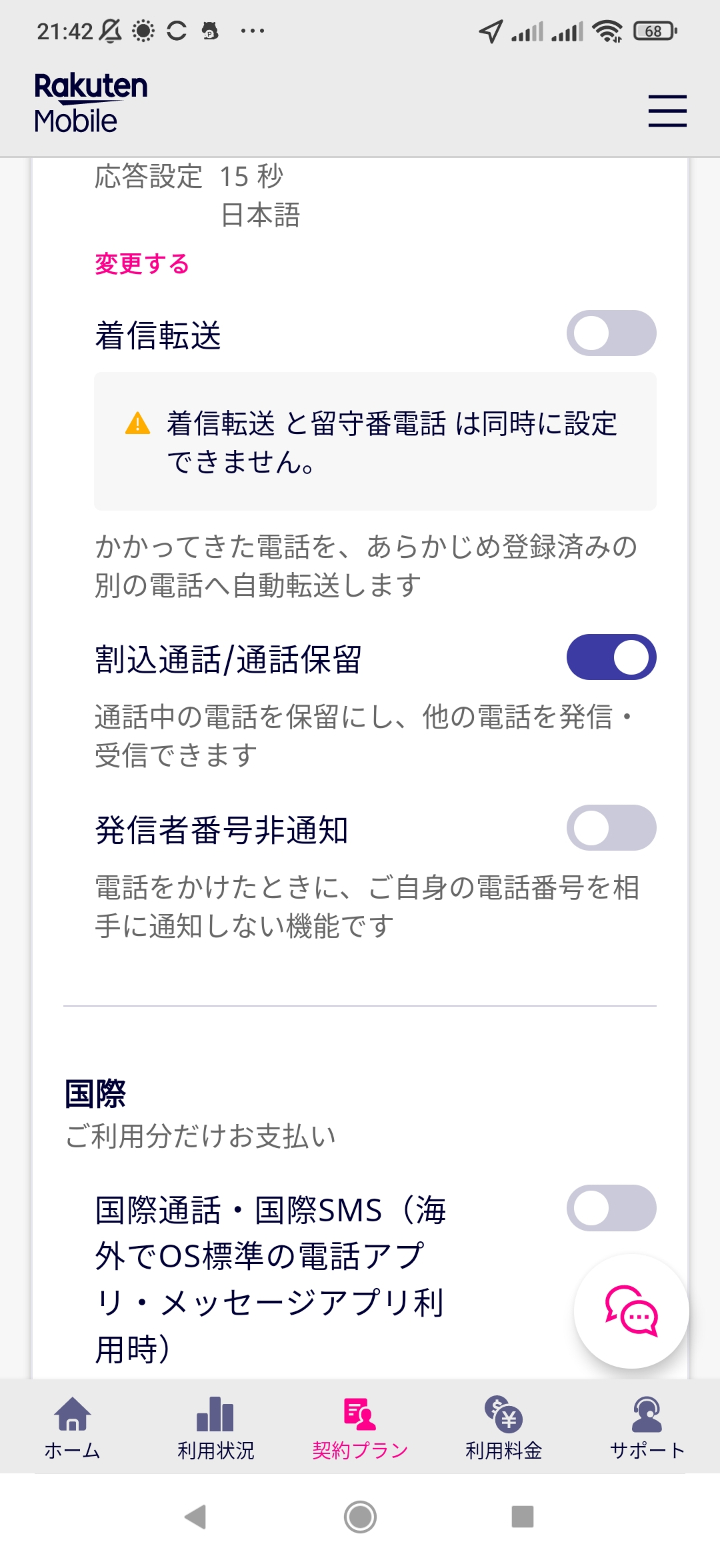Toggle 国際通話・国際SMS switch on
Image resolution: width=720 pixels, height=1560 pixels.
point(611,1208)
